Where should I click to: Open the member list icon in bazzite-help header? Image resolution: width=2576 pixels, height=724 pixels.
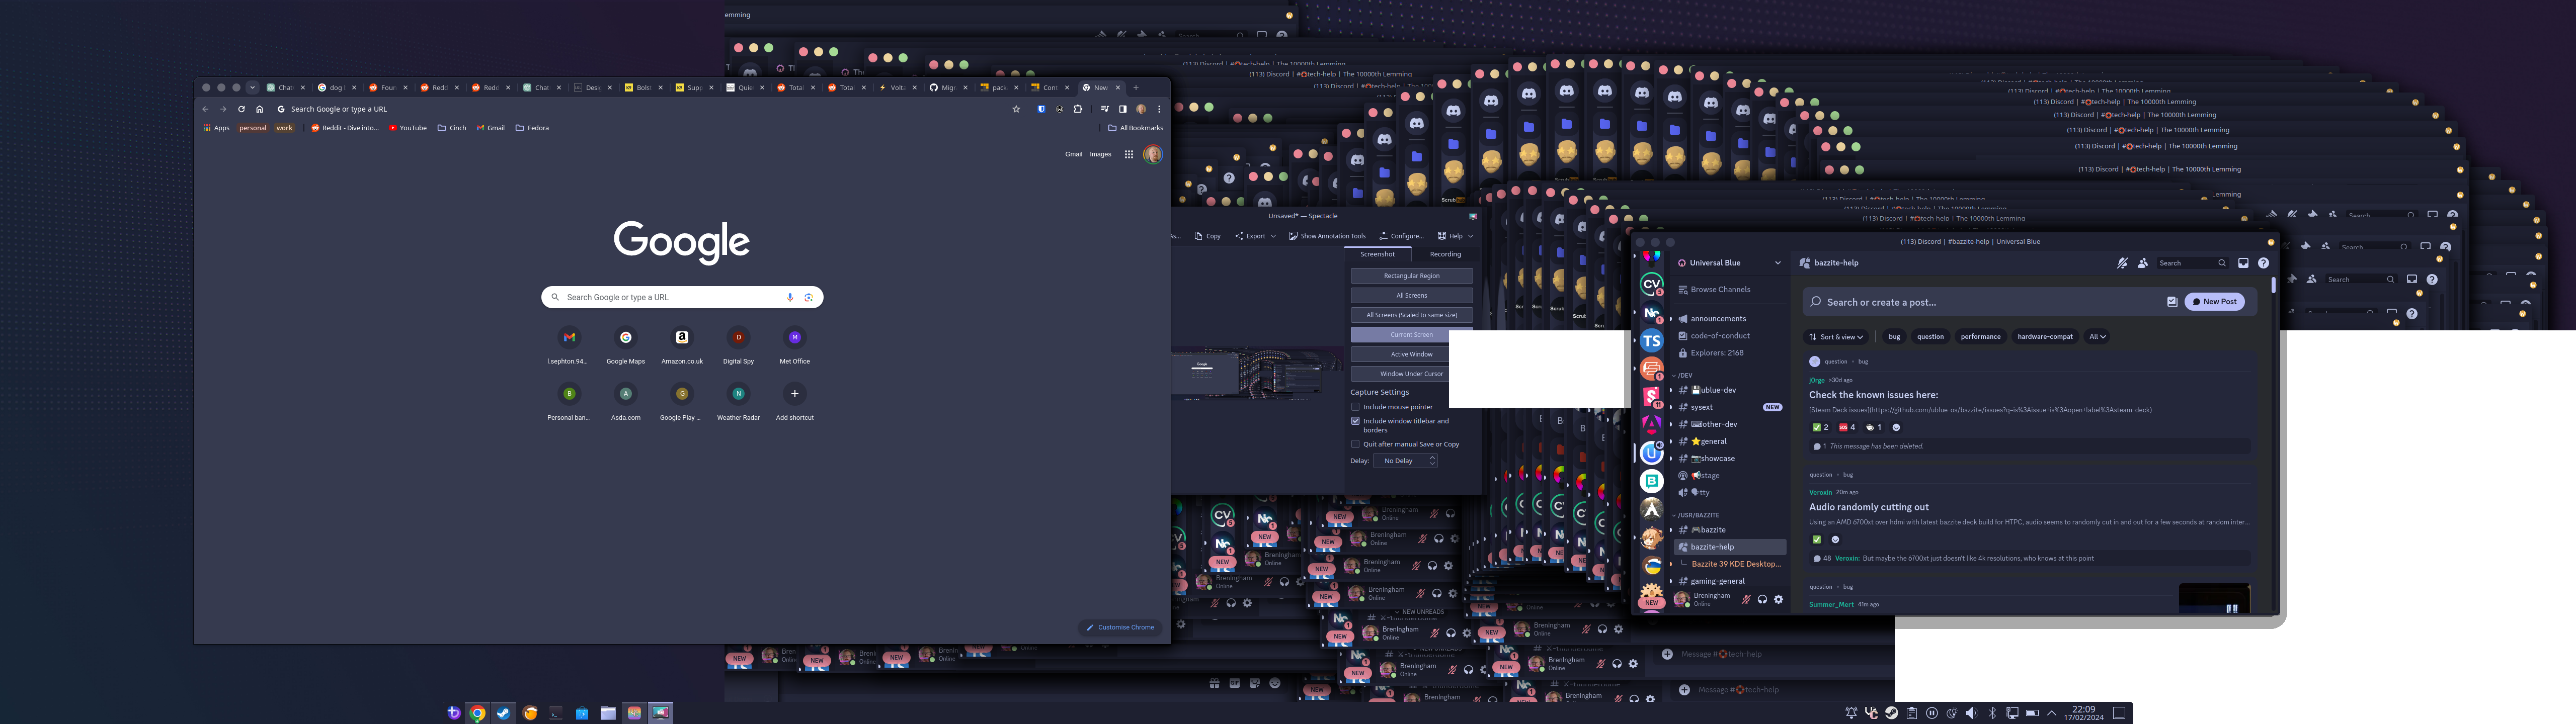pos(2143,264)
